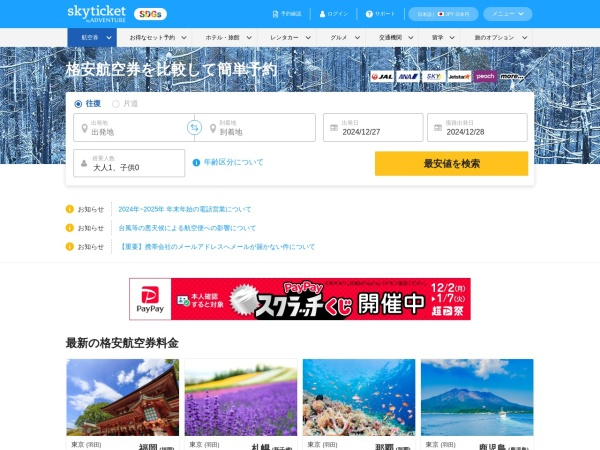
Task: Open the 札幌 lavender field thumbnail
Action: pos(241,397)
